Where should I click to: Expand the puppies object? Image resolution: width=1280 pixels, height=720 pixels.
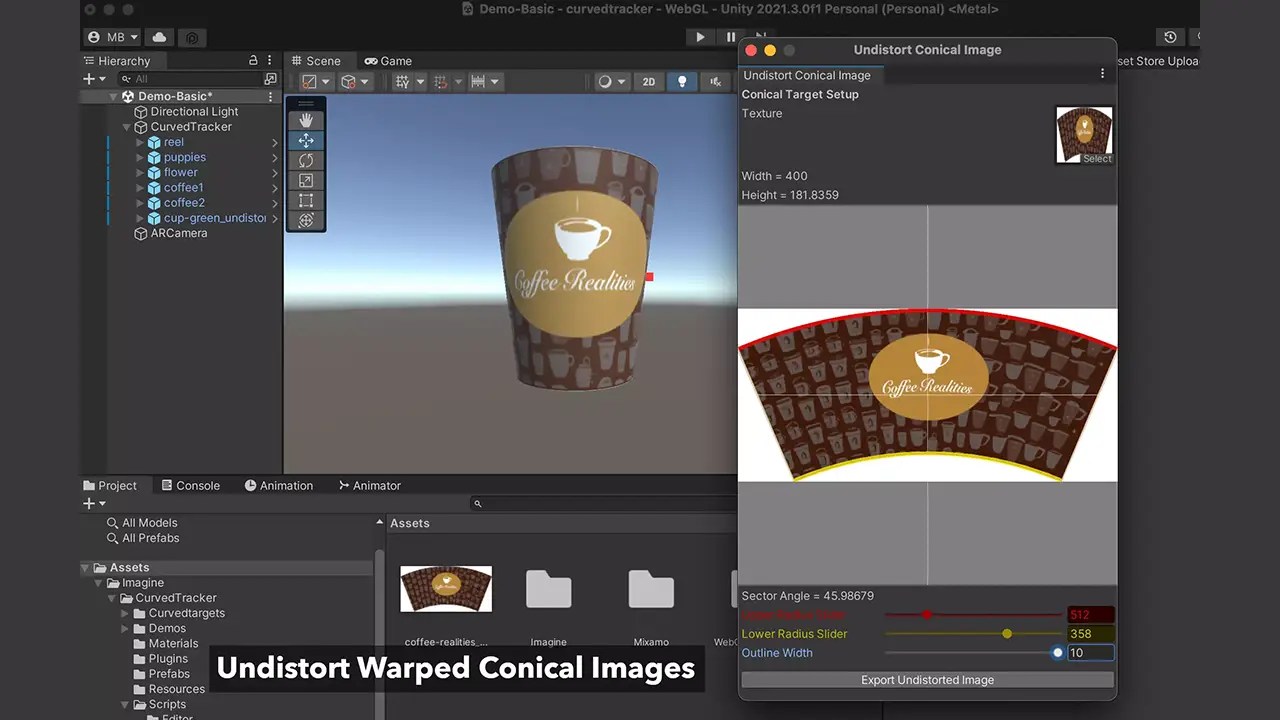(x=140, y=157)
